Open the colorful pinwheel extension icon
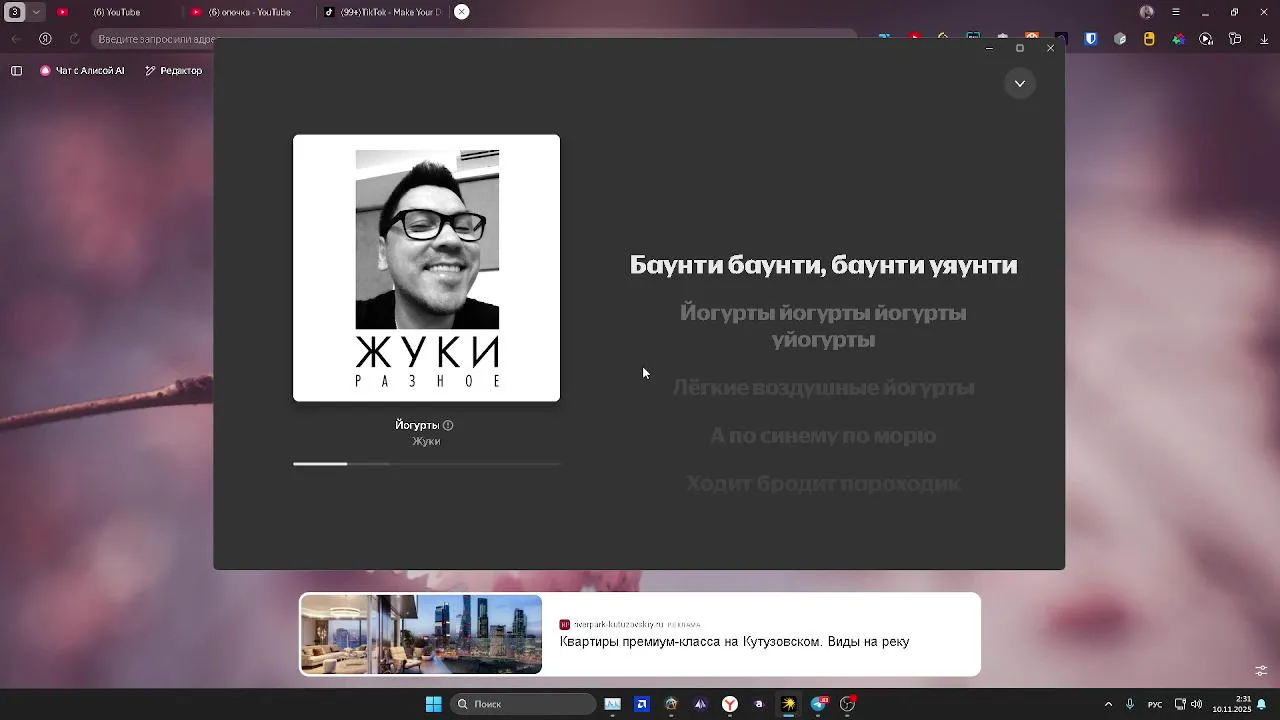 coord(1178,39)
